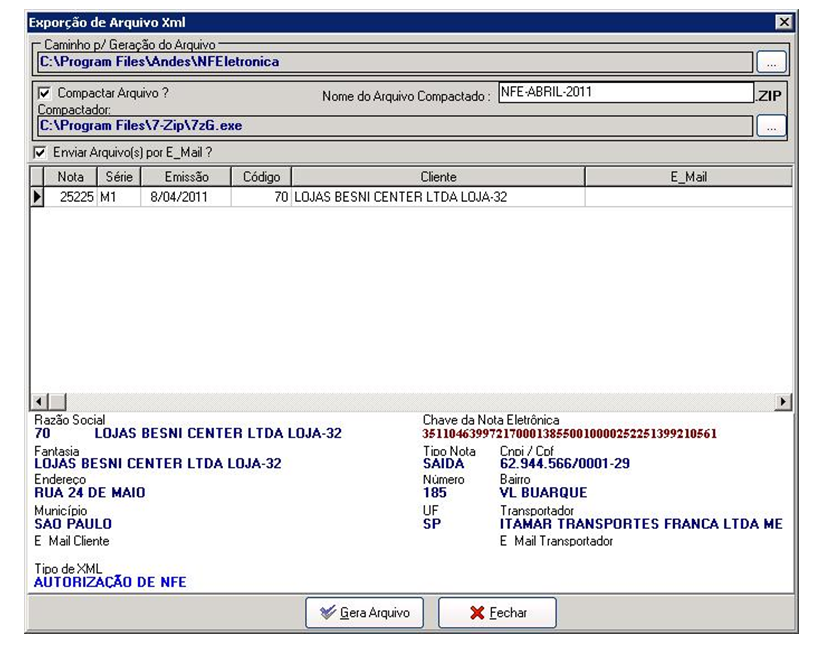The width and height of the screenshot is (833, 649).
Task: Click the VL BUARQUE bairro text
Action: point(543,493)
